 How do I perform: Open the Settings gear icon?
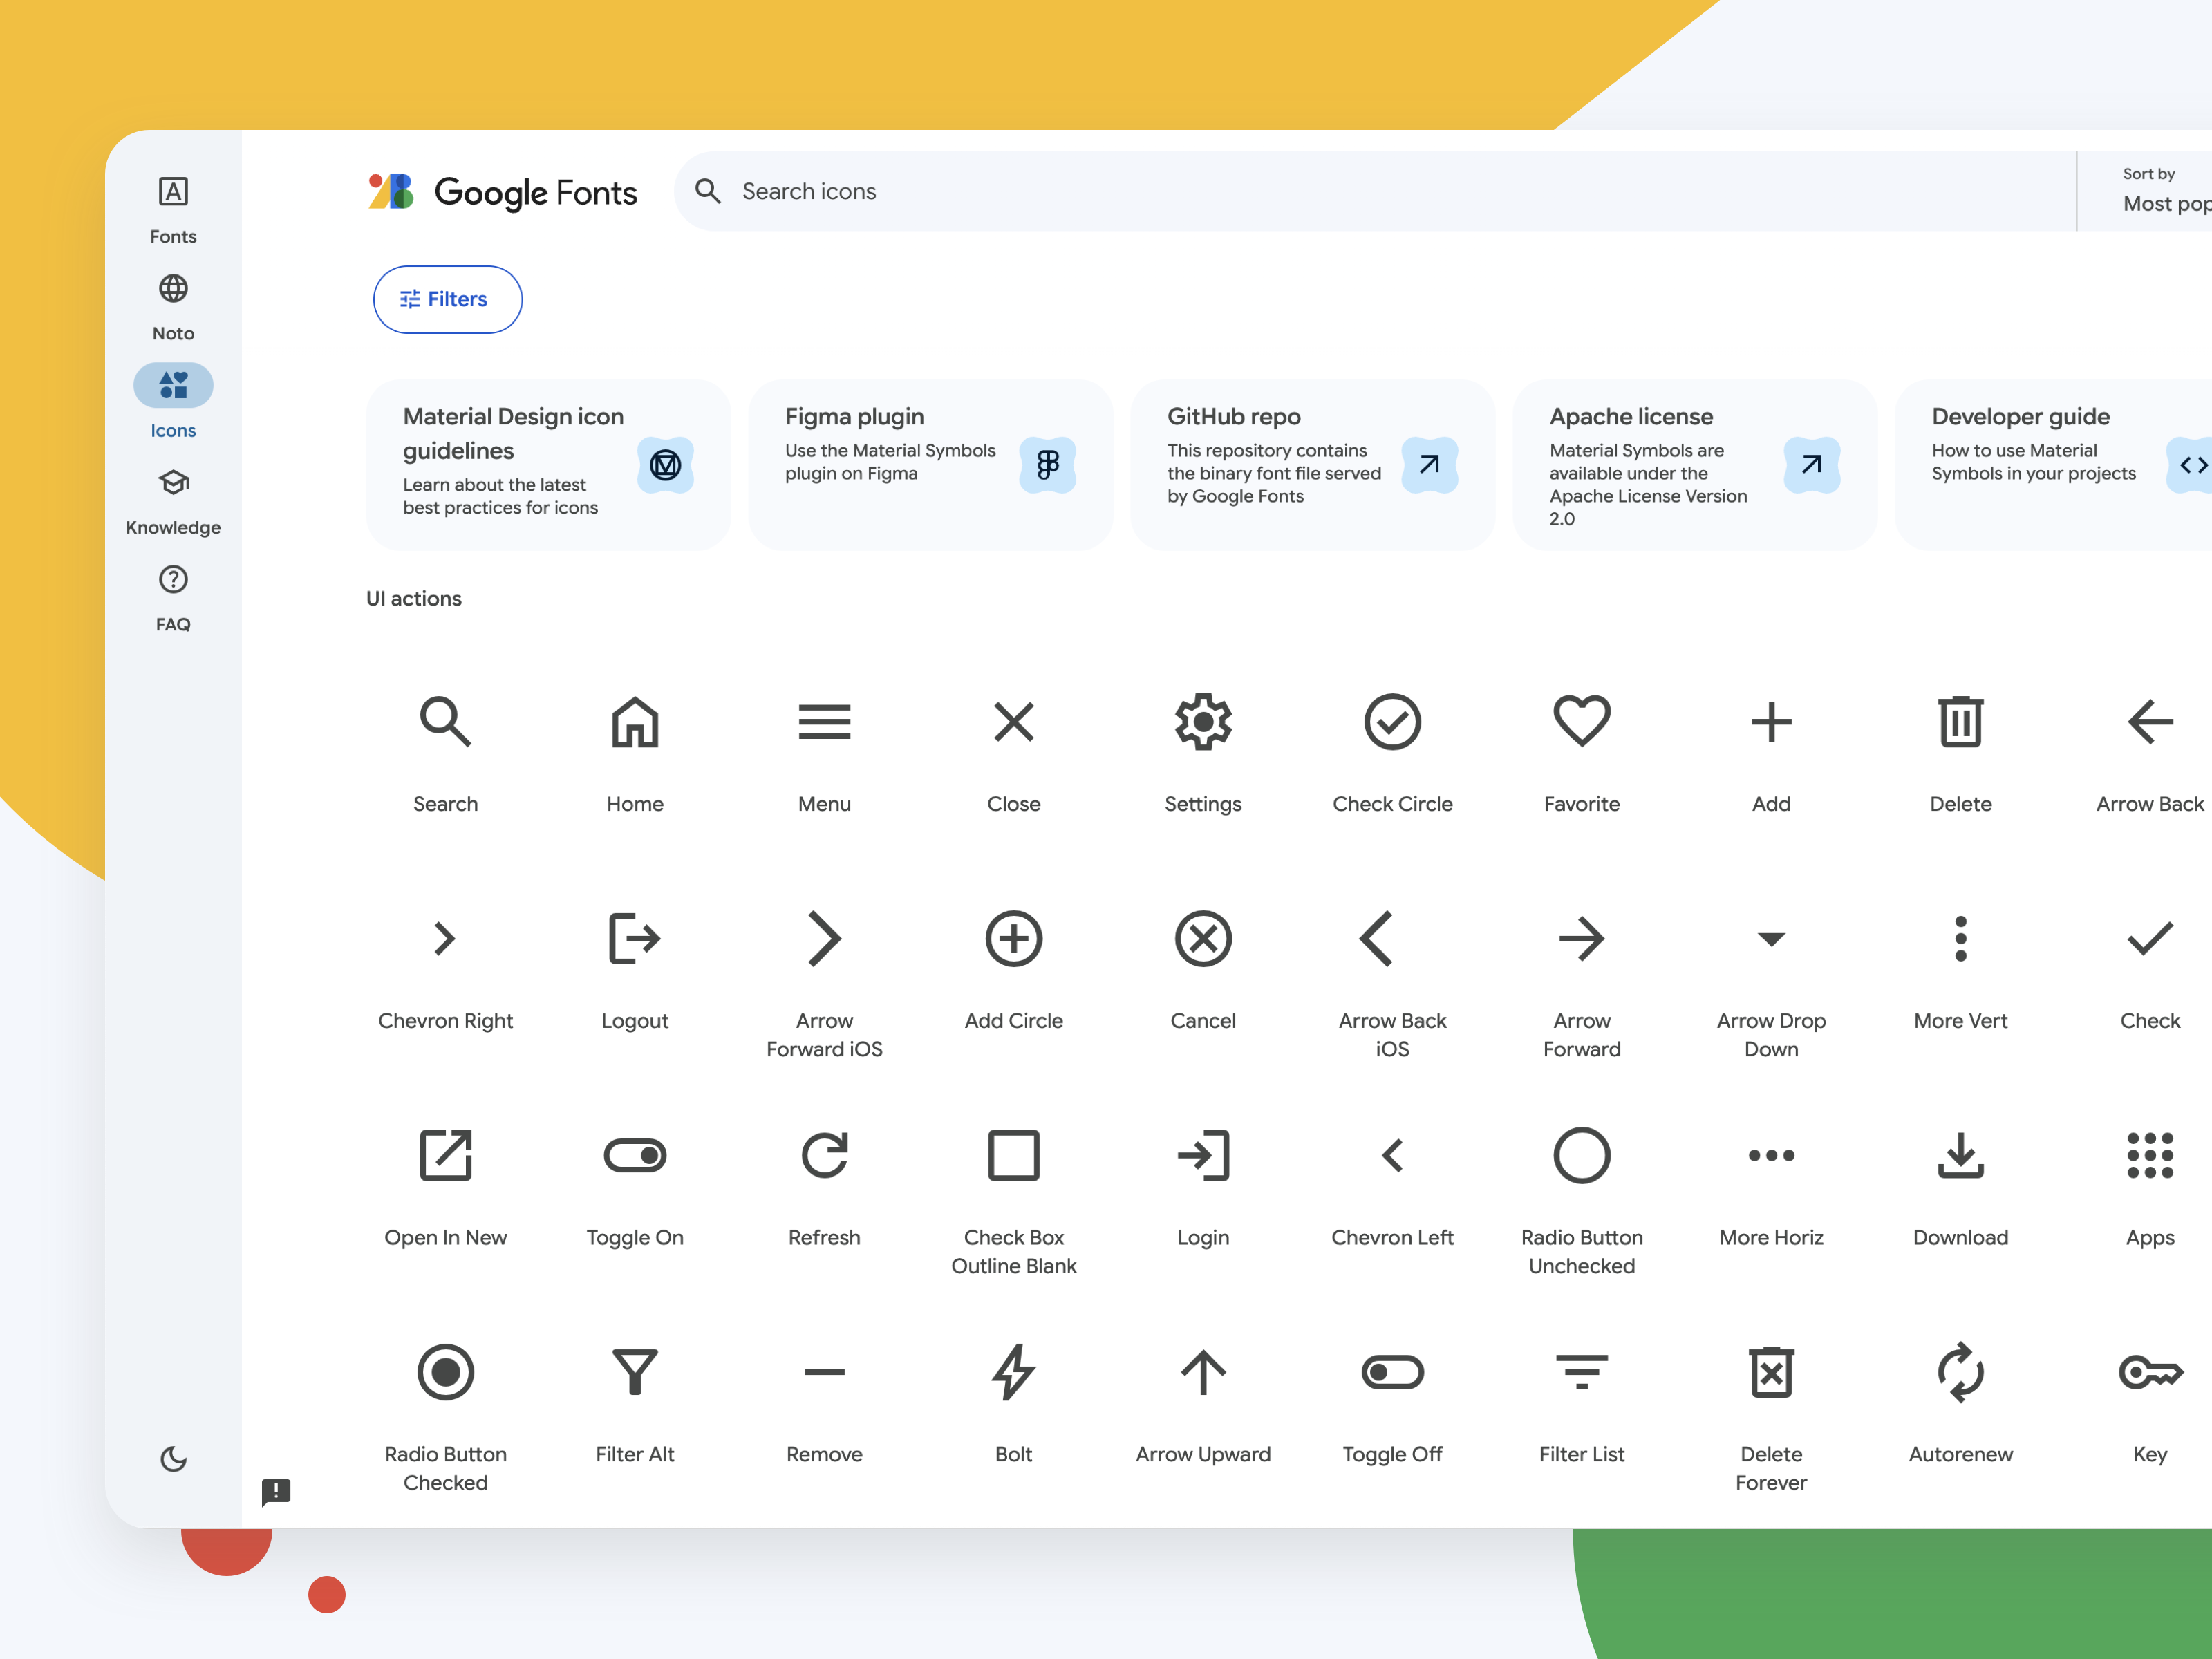(x=1203, y=722)
